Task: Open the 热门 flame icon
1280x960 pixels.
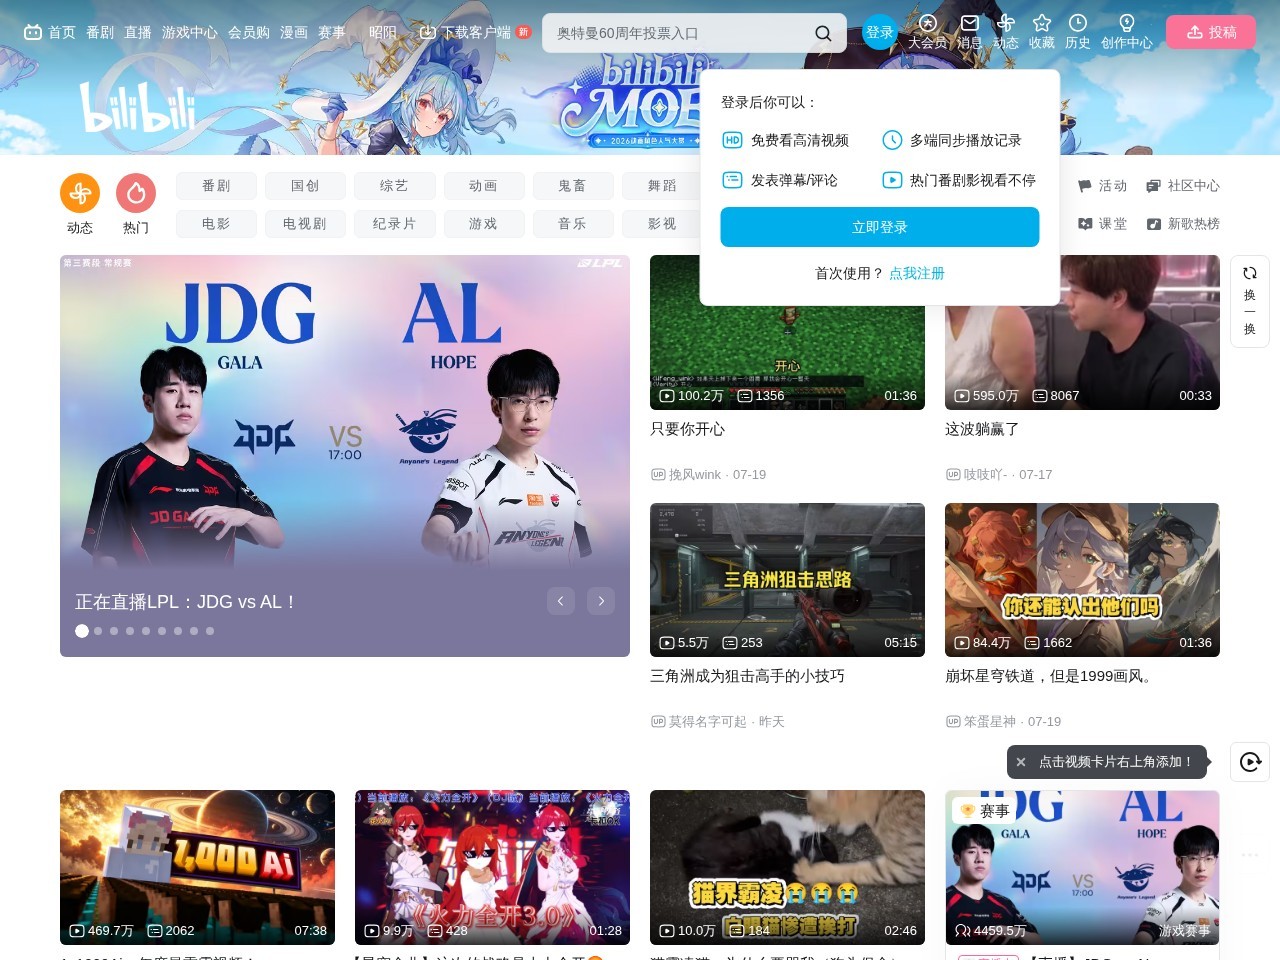Action: [136, 193]
